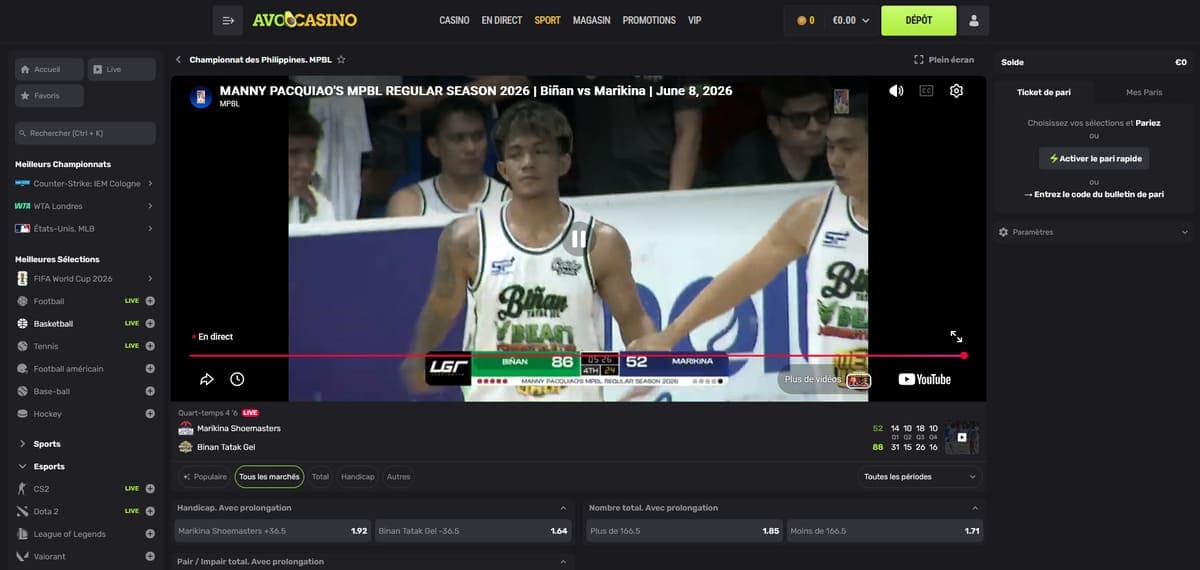Toggle video closed captions CC icon
The width and height of the screenshot is (1200, 570).
tap(926, 91)
